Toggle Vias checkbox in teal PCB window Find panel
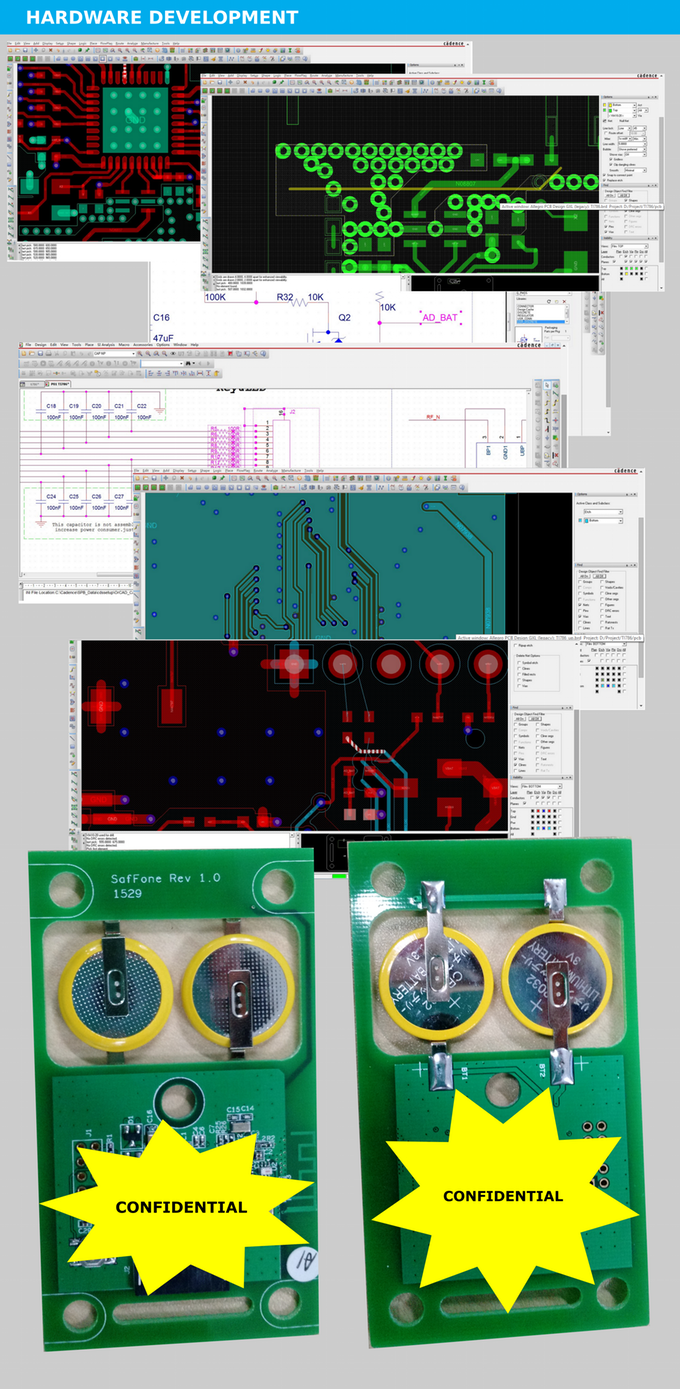680x1389 pixels. pyautogui.click(x=580, y=616)
